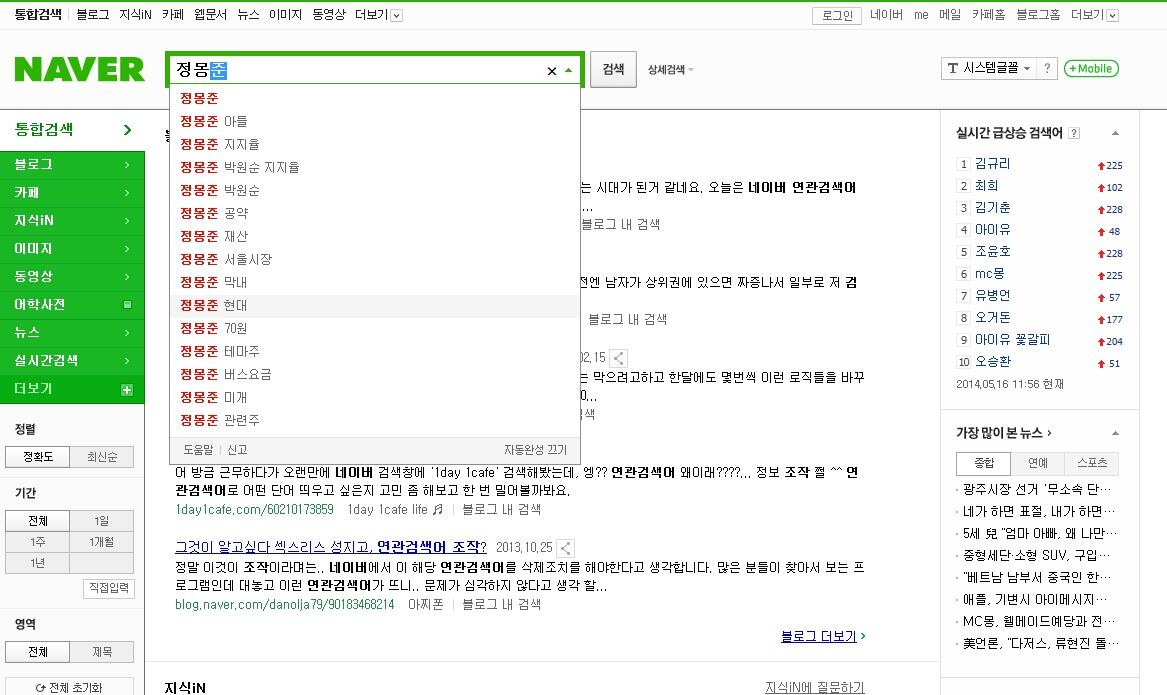The image size is (1167, 695).
Task: Open the 동영상 sidebar menu
Action: 72,277
